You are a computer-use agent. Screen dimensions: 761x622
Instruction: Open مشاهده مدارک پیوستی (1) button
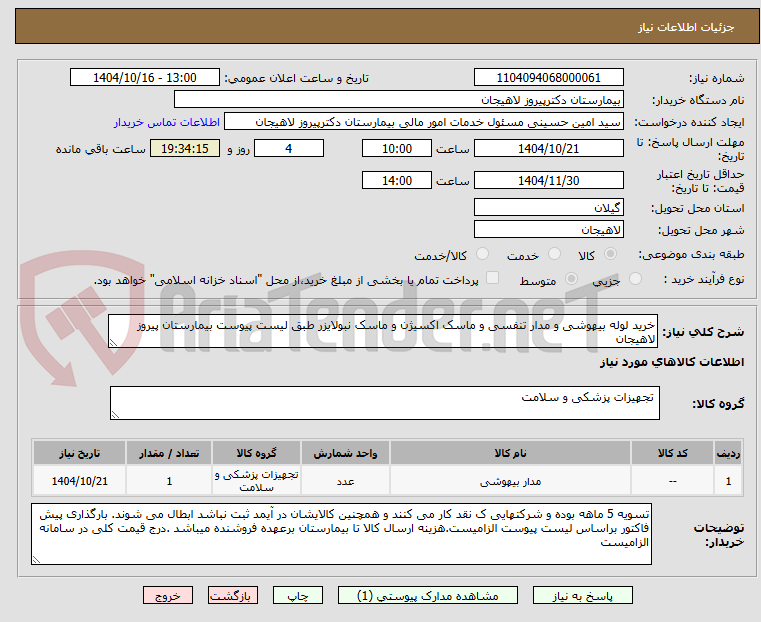coord(428,595)
